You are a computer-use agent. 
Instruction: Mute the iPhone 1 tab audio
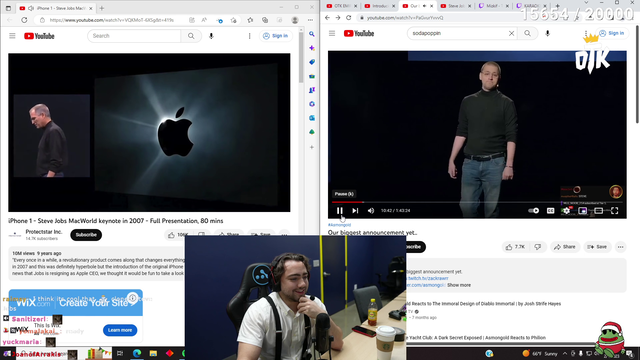coord(31,8)
